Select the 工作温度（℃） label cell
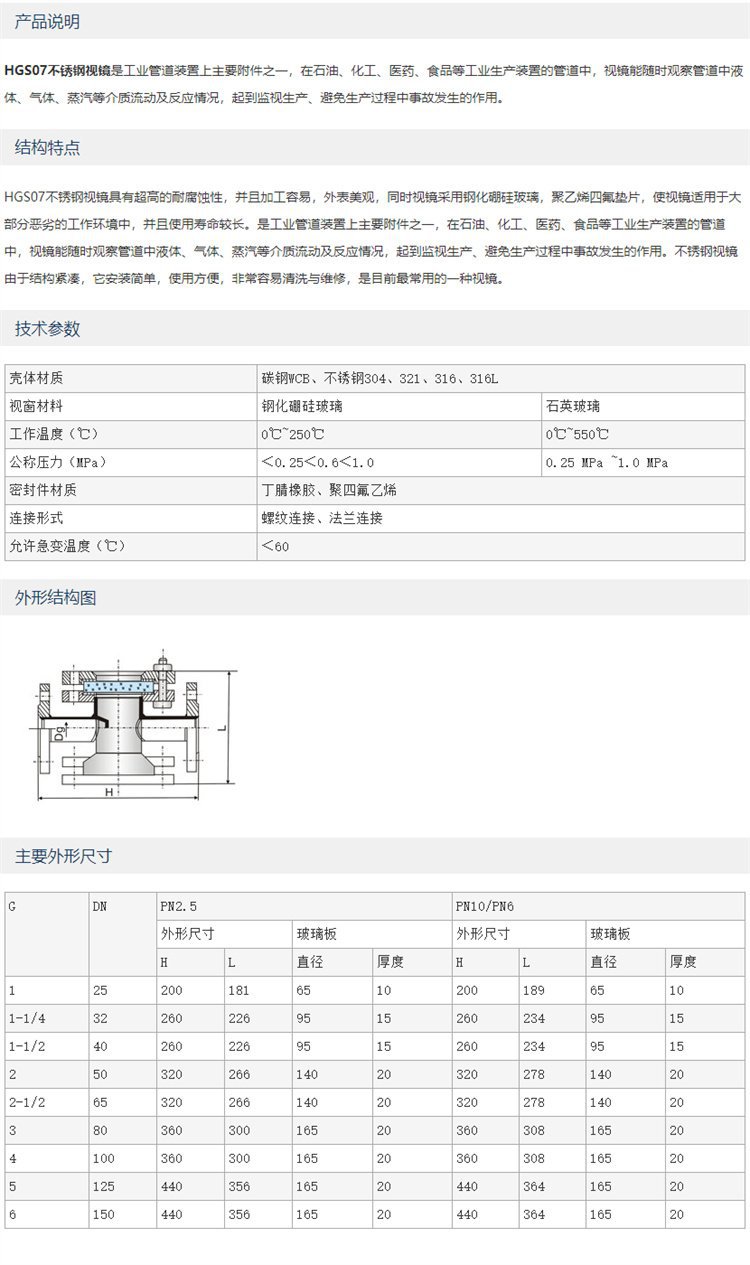The width and height of the screenshot is (750, 1265). click(x=131, y=434)
